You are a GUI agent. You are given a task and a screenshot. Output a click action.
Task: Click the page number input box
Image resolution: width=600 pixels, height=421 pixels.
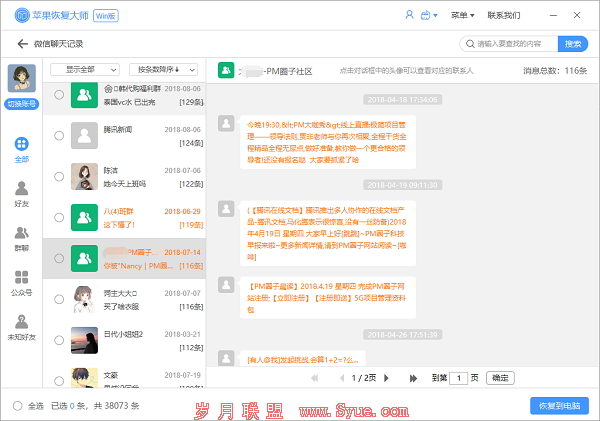coord(458,378)
